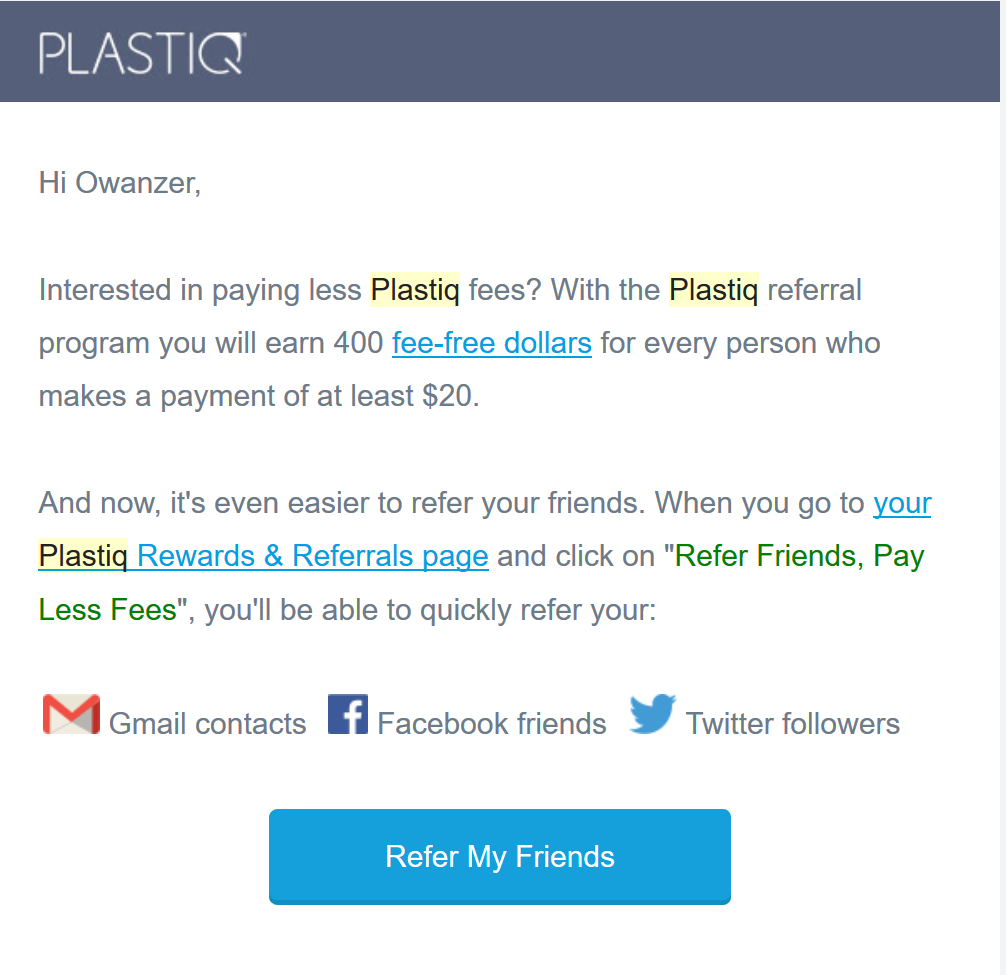Click the green Less Fees text
Image resolution: width=1006 pixels, height=975 pixels.
click(x=107, y=609)
